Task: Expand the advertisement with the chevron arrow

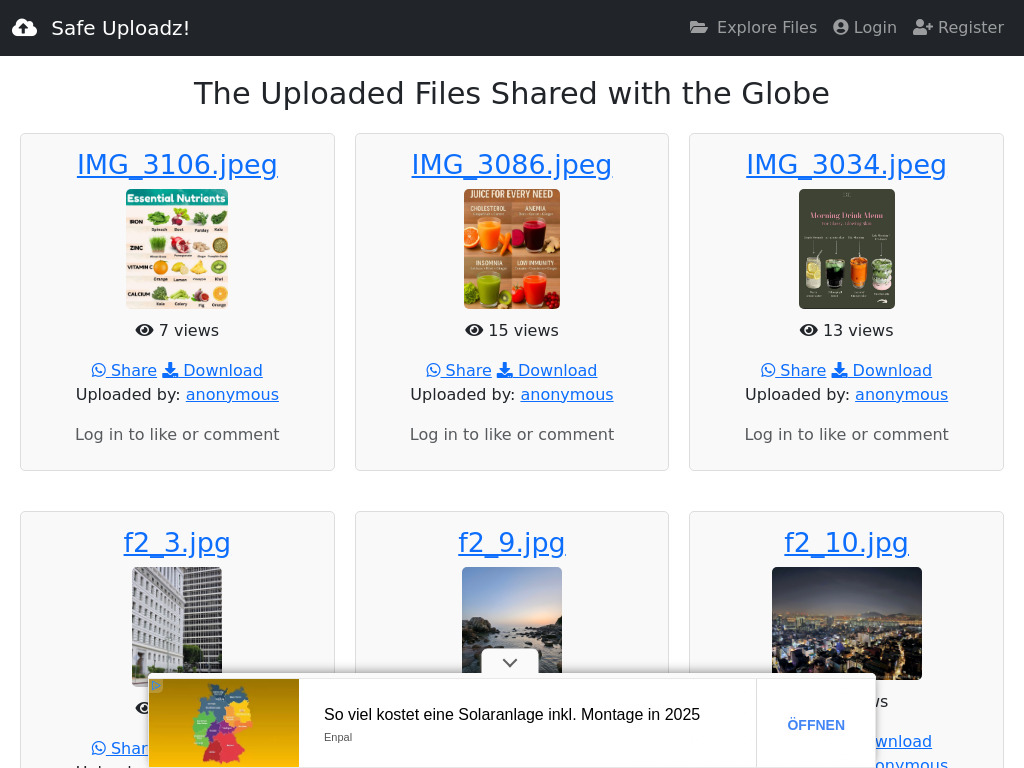Action: point(510,662)
